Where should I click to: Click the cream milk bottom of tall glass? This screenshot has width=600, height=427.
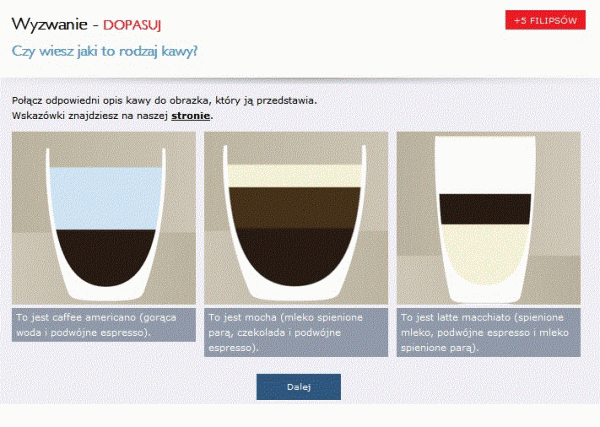pos(485,254)
